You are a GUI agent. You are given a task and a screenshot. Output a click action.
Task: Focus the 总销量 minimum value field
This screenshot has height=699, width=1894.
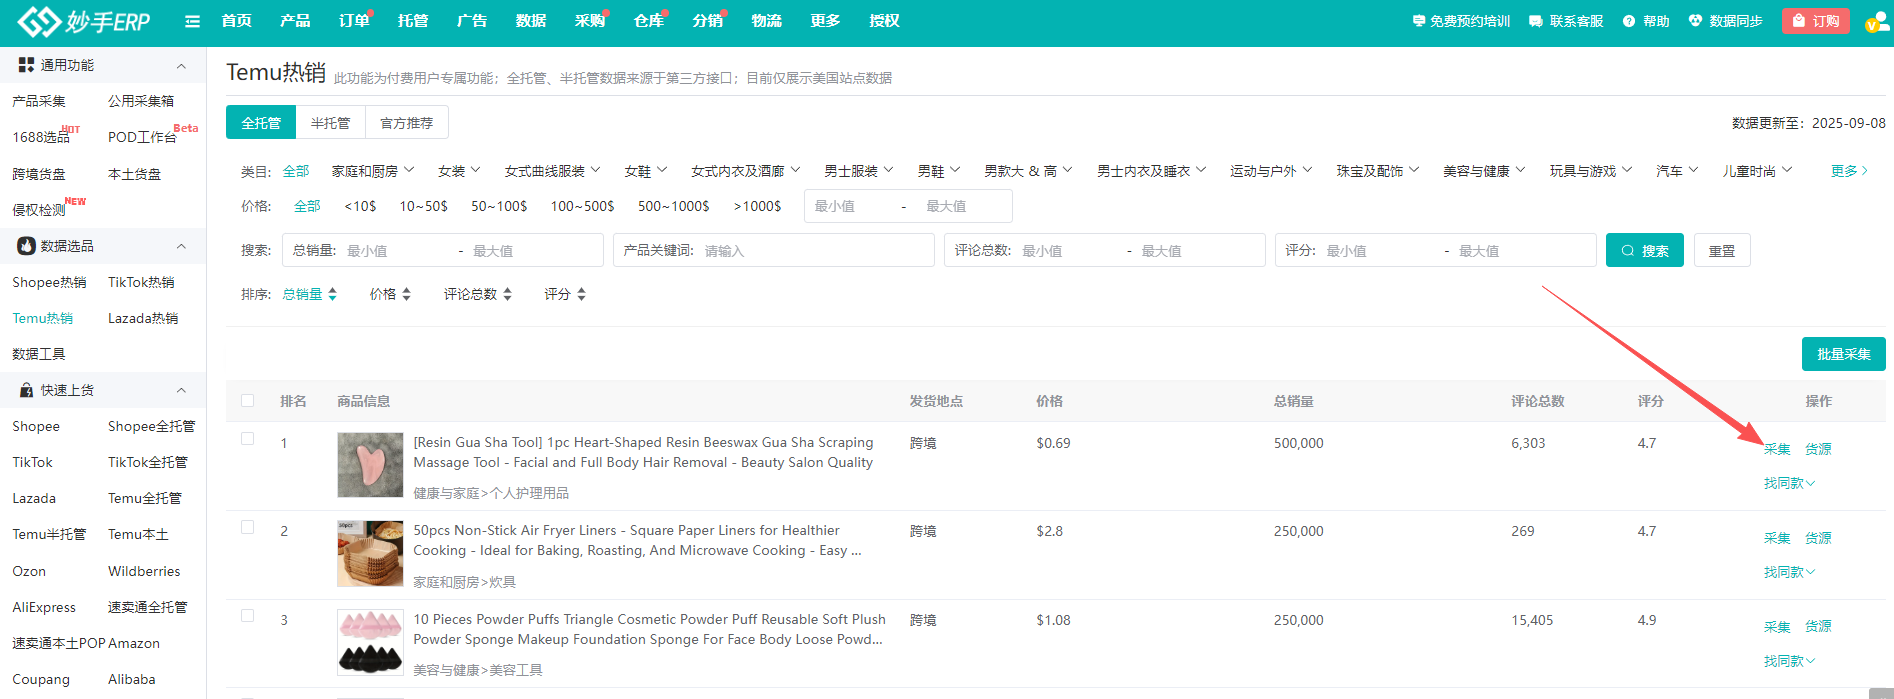click(396, 250)
